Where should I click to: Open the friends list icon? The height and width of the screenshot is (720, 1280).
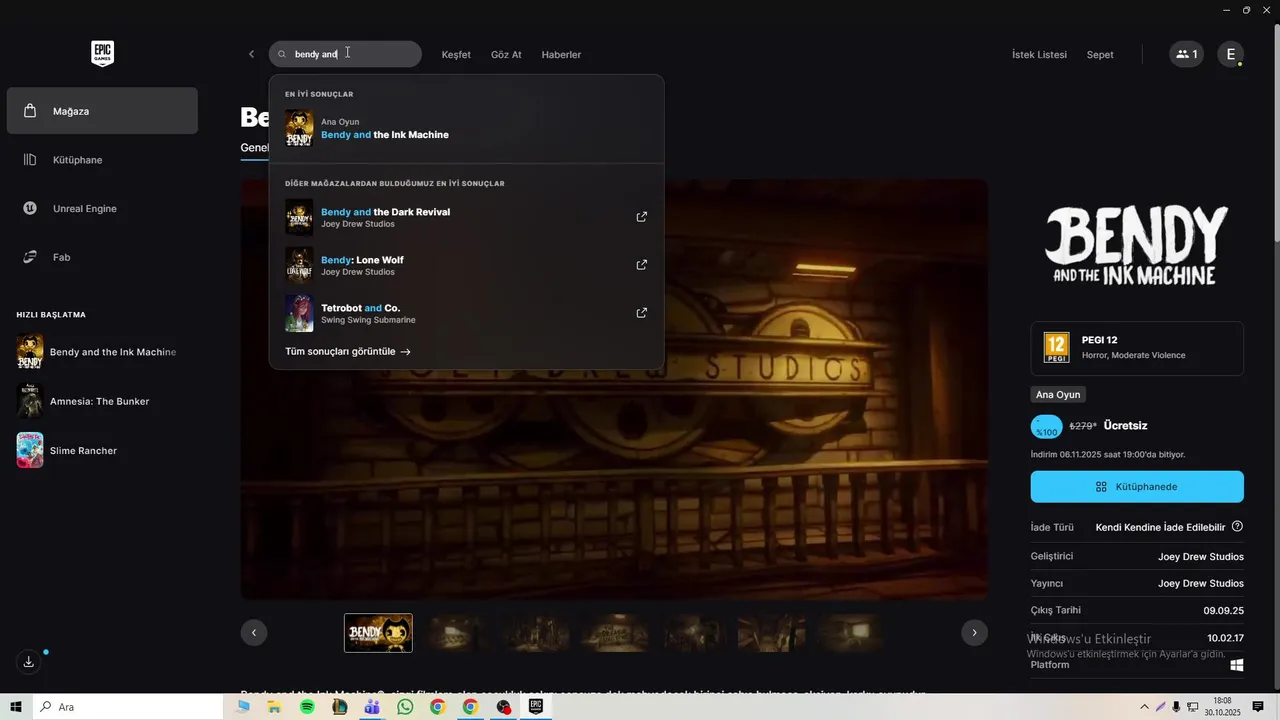click(1186, 54)
